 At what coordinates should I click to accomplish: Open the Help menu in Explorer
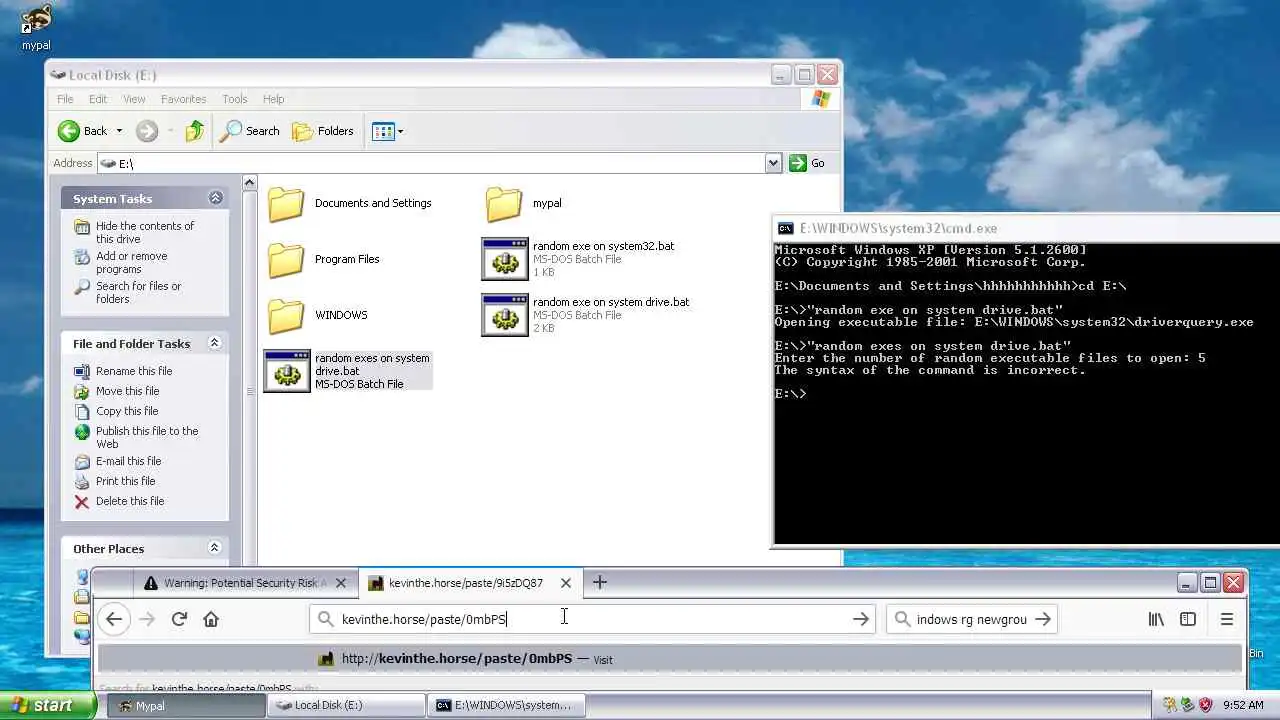pyautogui.click(x=274, y=99)
